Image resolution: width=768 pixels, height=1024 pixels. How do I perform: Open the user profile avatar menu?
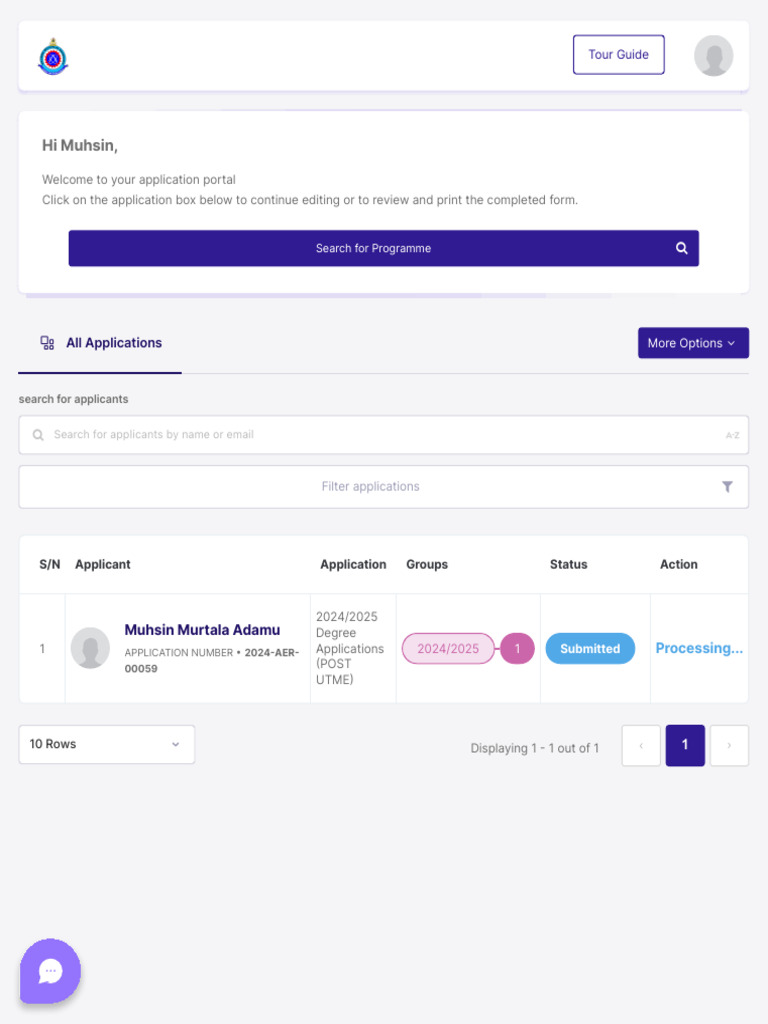(x=713, y=56)
